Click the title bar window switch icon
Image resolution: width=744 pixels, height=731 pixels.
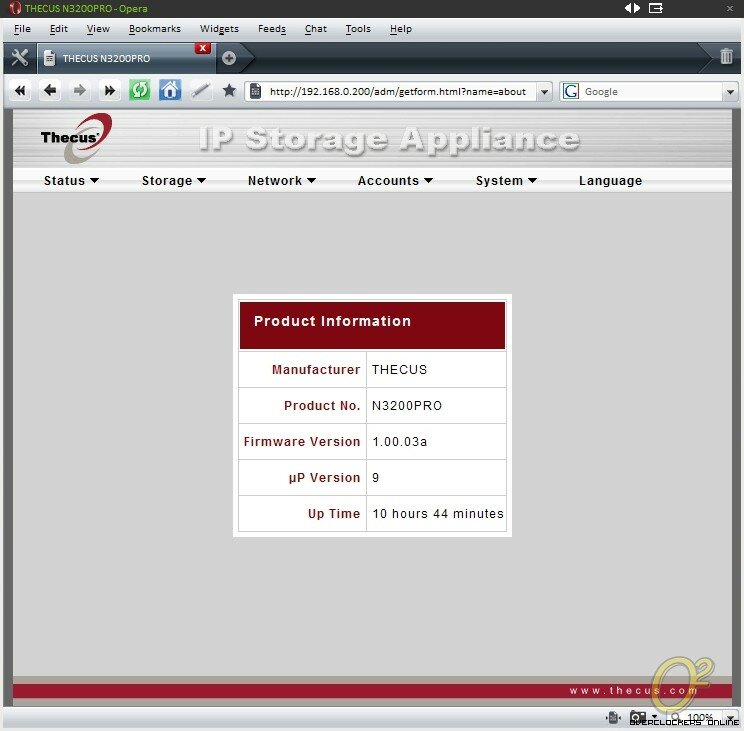click(655, 8)
